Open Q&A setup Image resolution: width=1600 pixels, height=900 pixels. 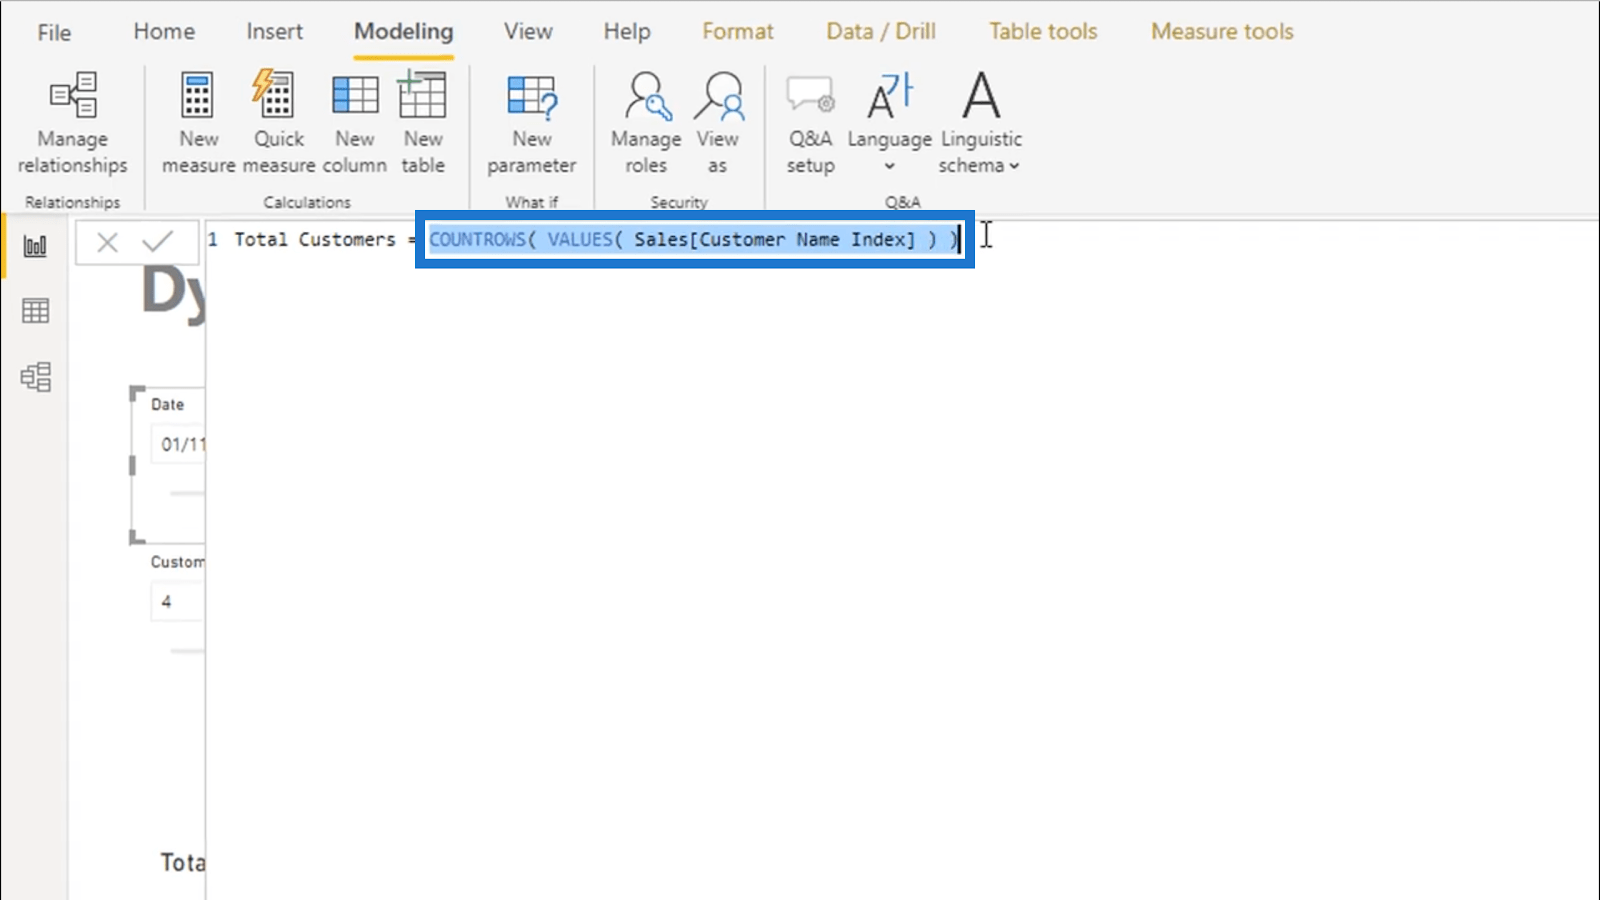(x=810, y=124)
